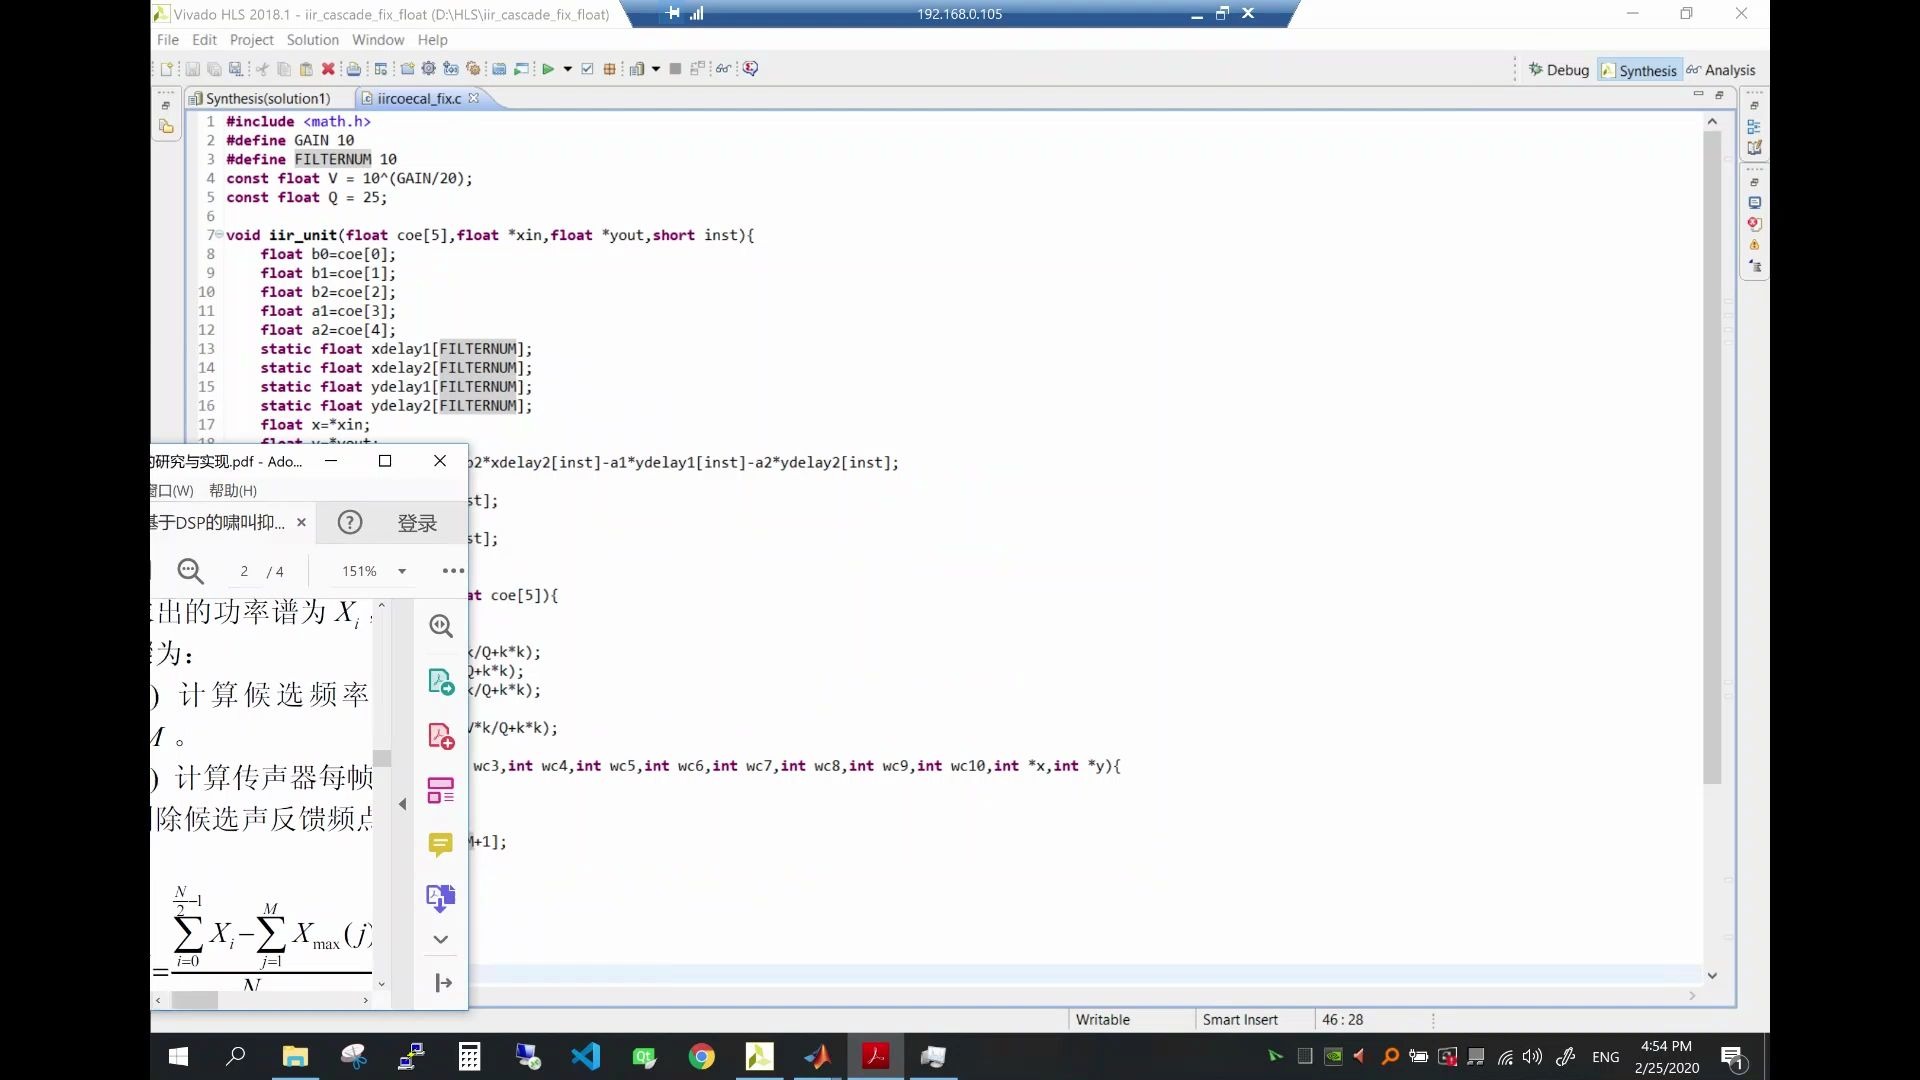Click the Adobe Export PDF tool icon
This screenshot has width=1920, height=1080.
(x=441, y=682)
